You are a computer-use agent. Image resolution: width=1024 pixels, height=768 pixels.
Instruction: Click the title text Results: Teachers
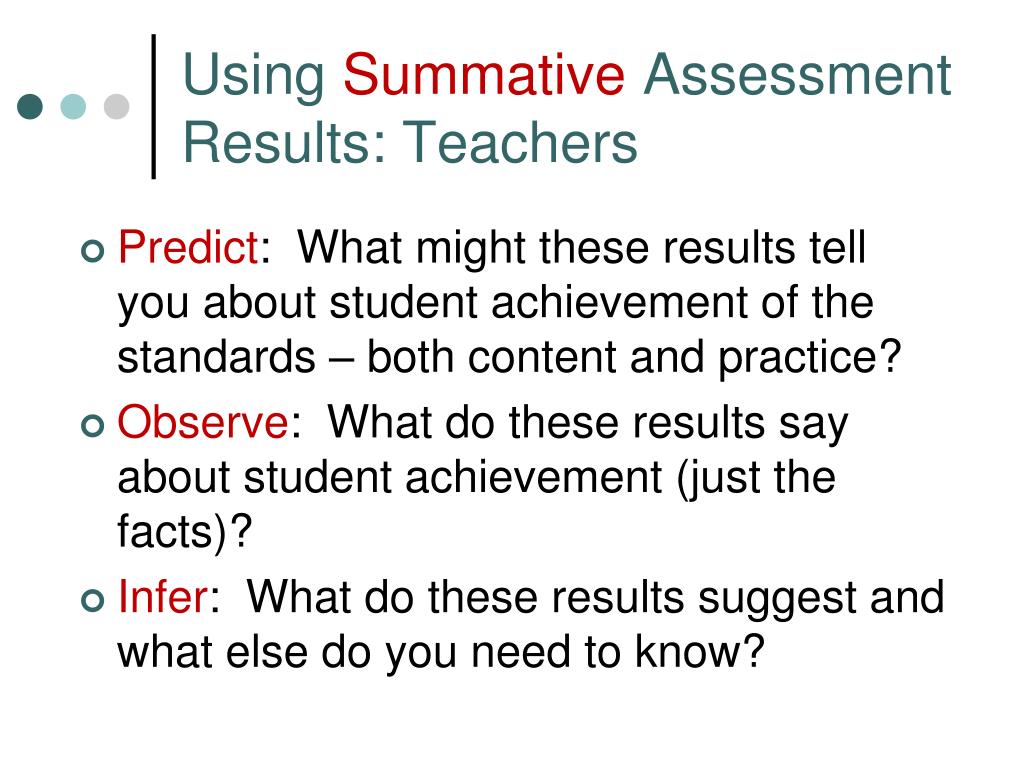[x=410, y=142]
